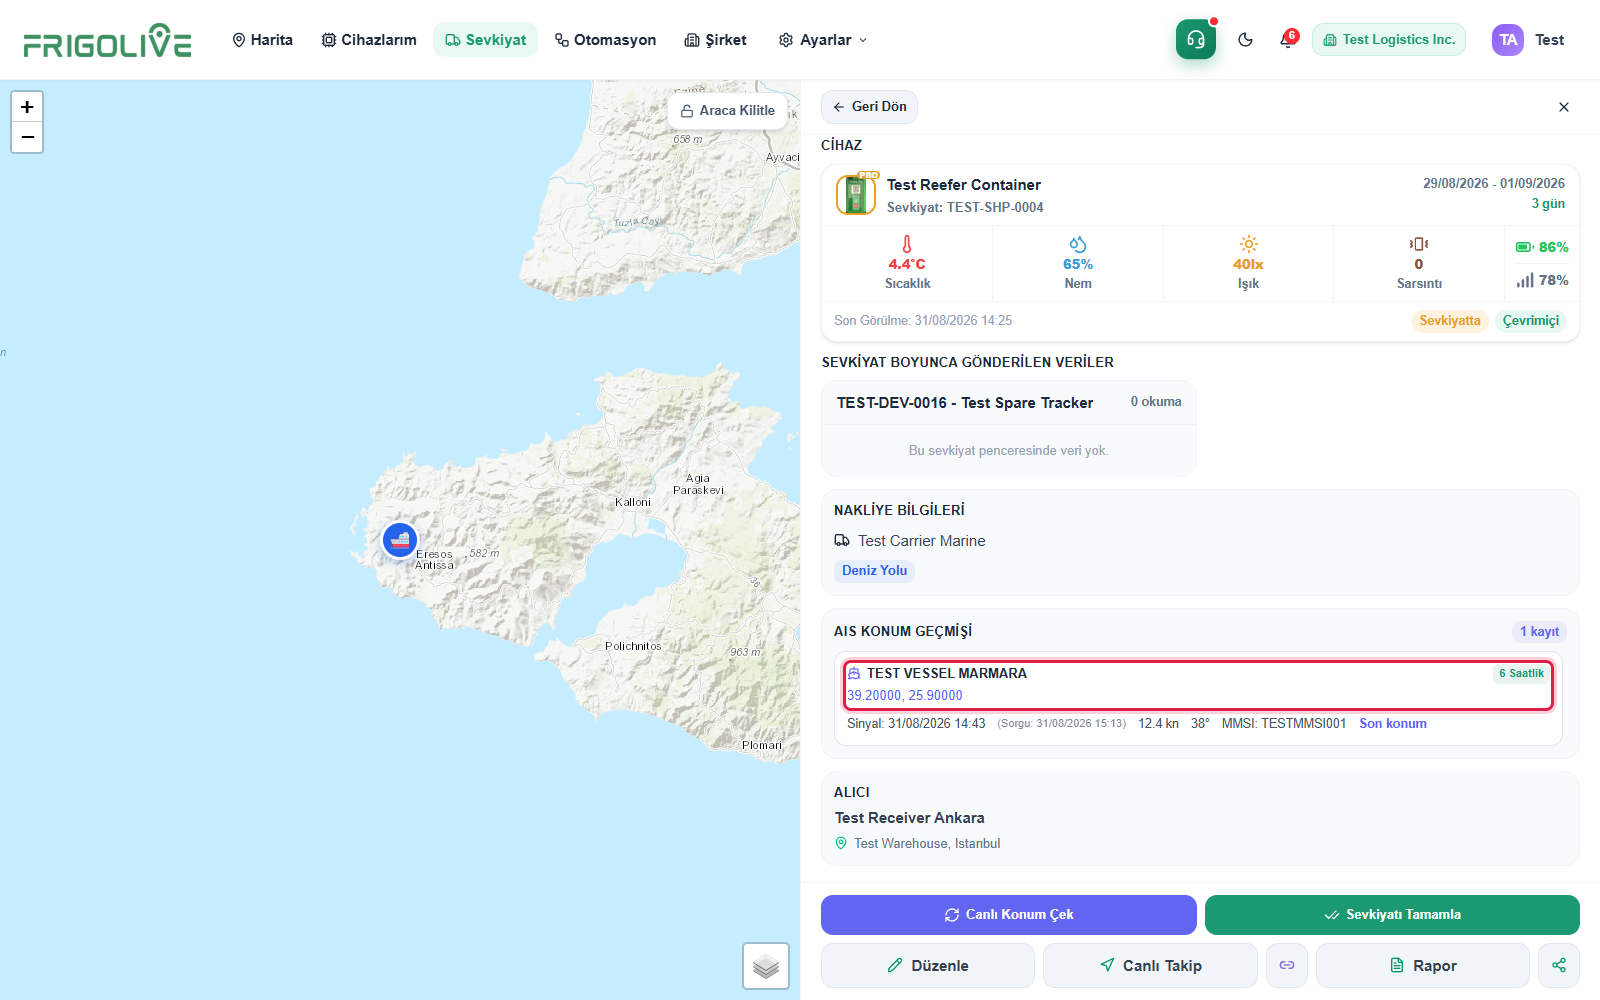This screenshot has width=1600, height=1000.
Task: Click the vibration Sarsıntı icon
Action: [x=1419, y=244]
